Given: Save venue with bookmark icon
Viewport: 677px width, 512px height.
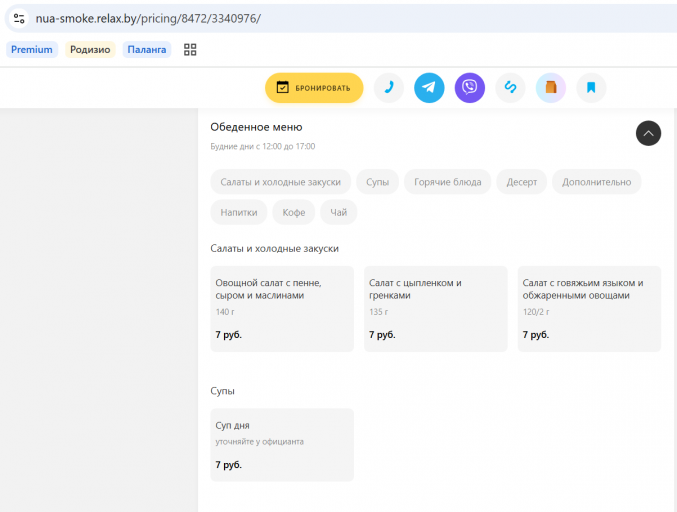Looking at the screenshot, I should (x=591, y=88).
